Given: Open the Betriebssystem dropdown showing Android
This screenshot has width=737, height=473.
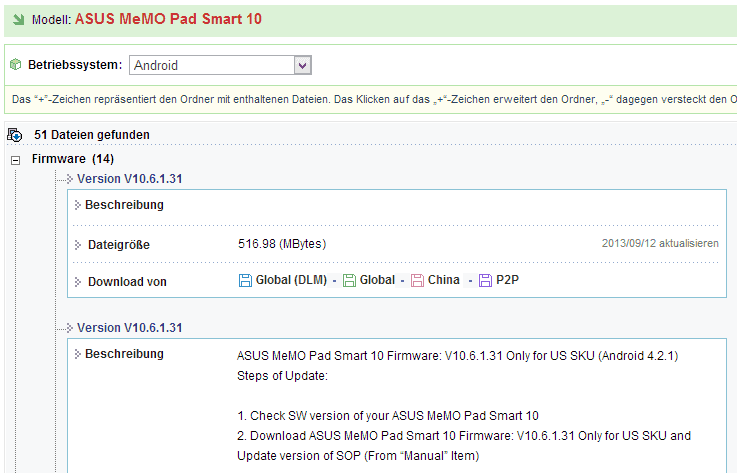Looking at the screenshot, I should point(220,65).
